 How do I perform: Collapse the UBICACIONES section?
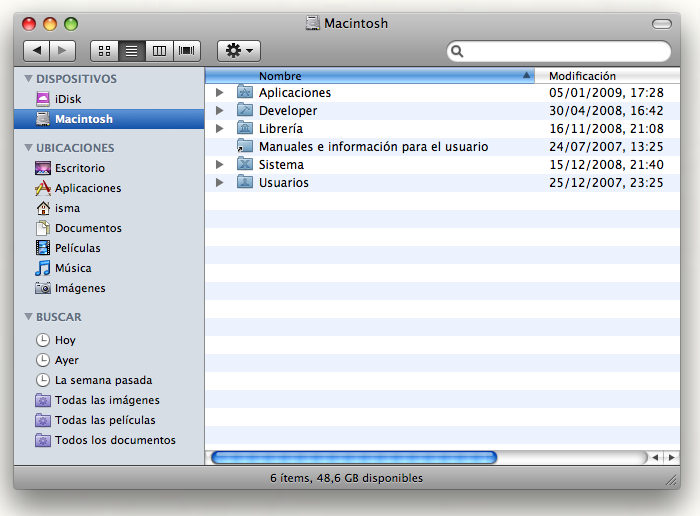tap(29, 147)
